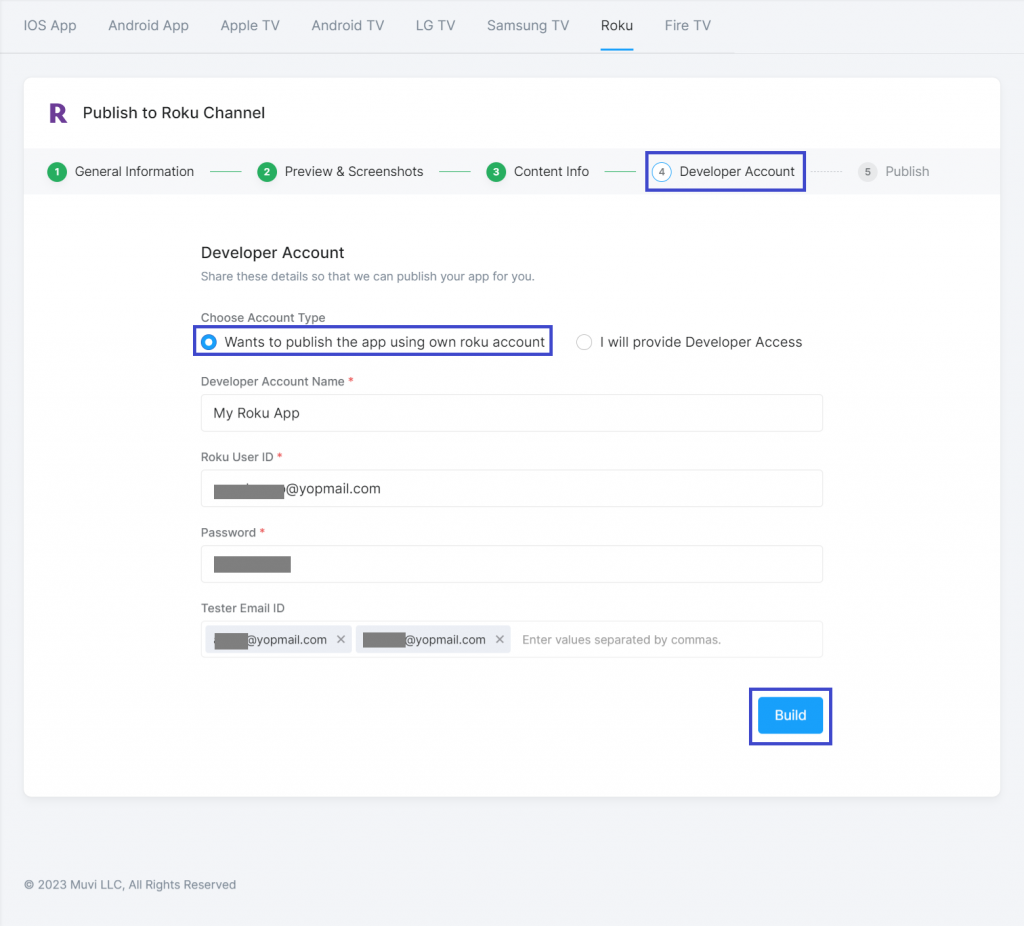
Task: Open the Fire TV tab
Action: (687, 25)
